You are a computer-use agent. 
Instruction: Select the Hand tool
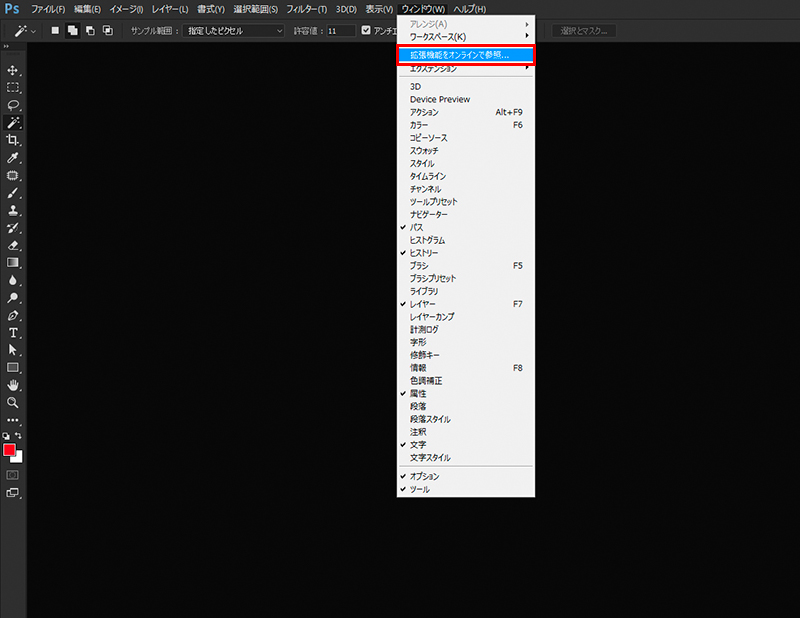point(13,385)
